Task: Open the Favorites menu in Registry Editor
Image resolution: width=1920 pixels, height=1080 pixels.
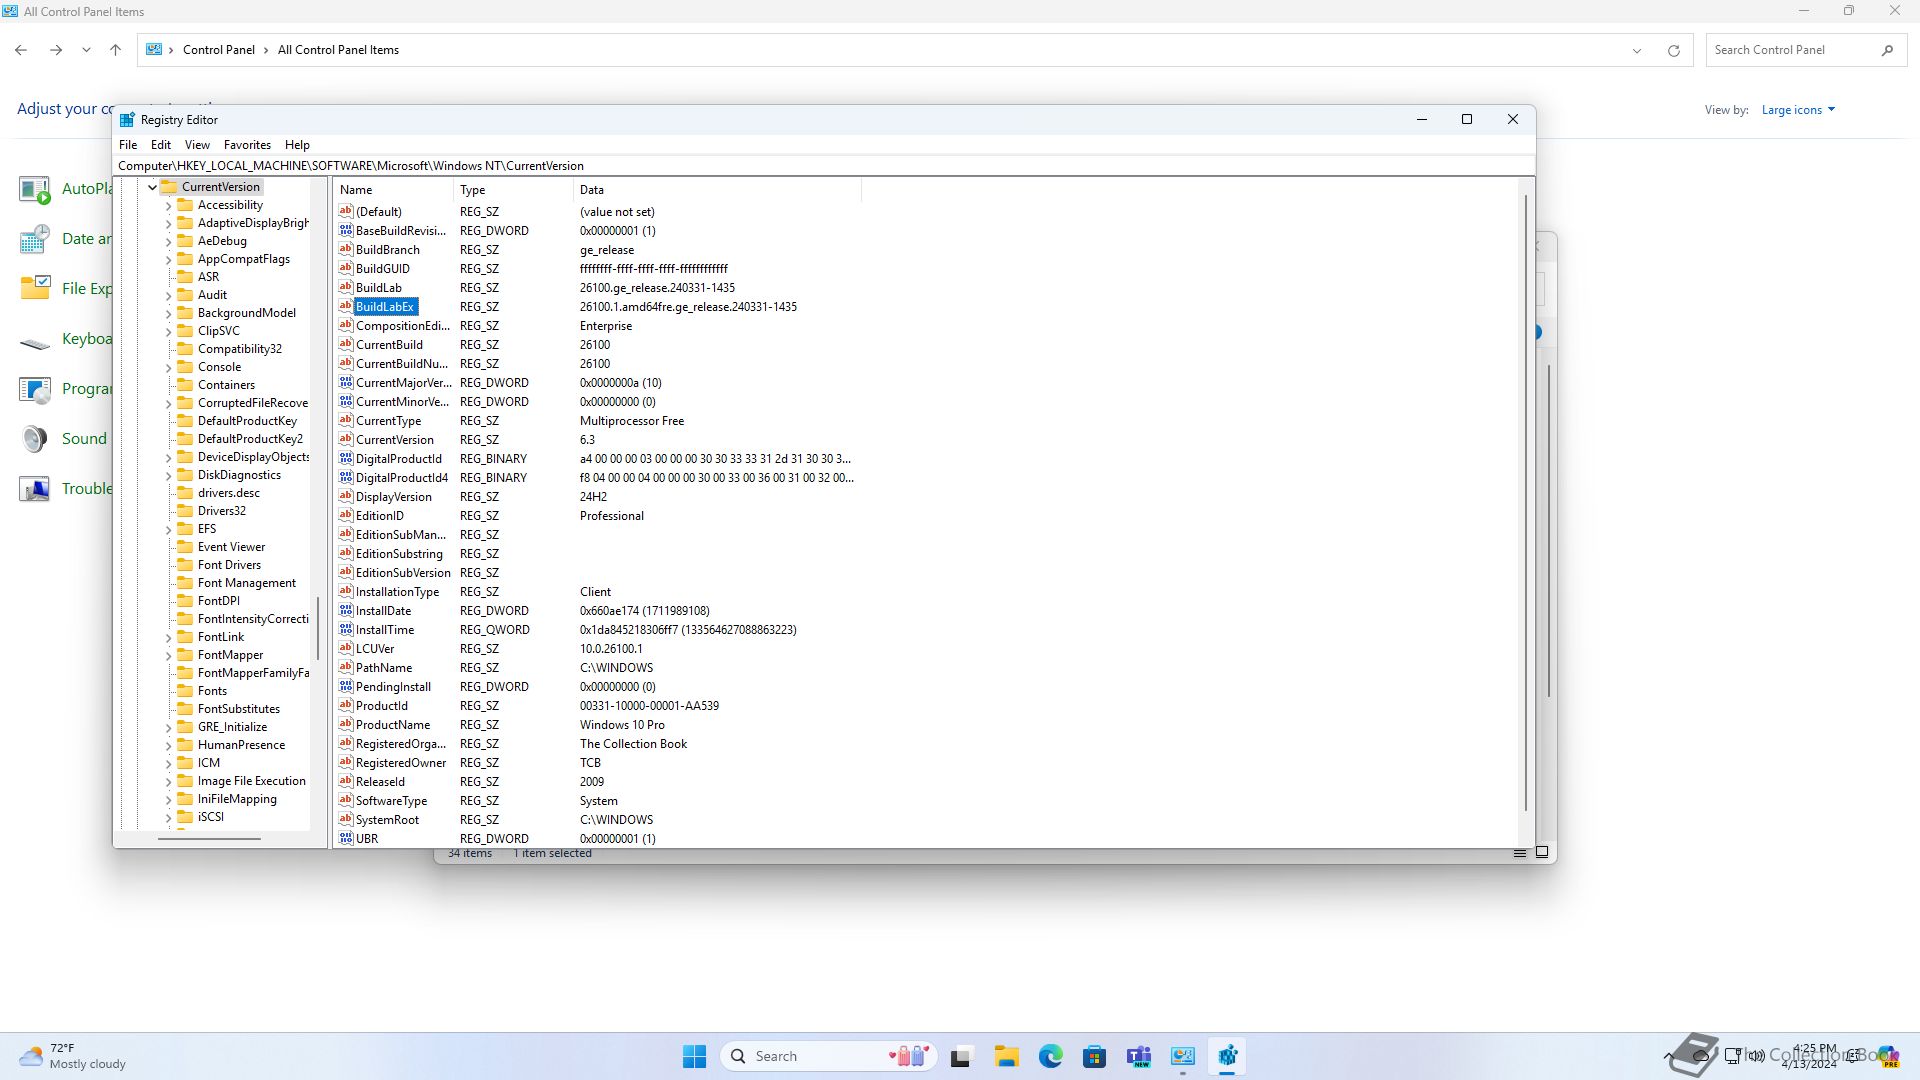Action: [247, 145]
